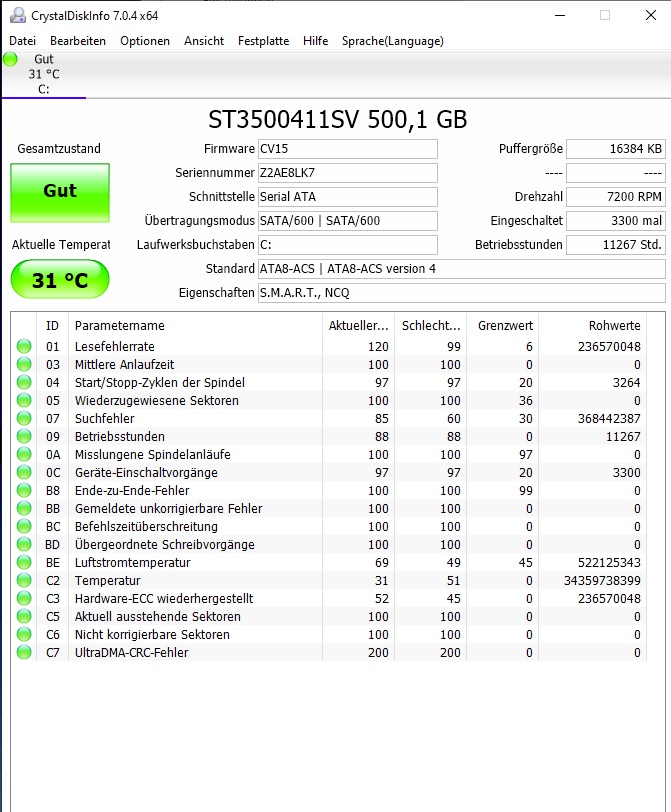Click raw value 522125343 in Luftstromtemperatur row
671x812 pixels.
pyautogui.click(x=609, y=562)
